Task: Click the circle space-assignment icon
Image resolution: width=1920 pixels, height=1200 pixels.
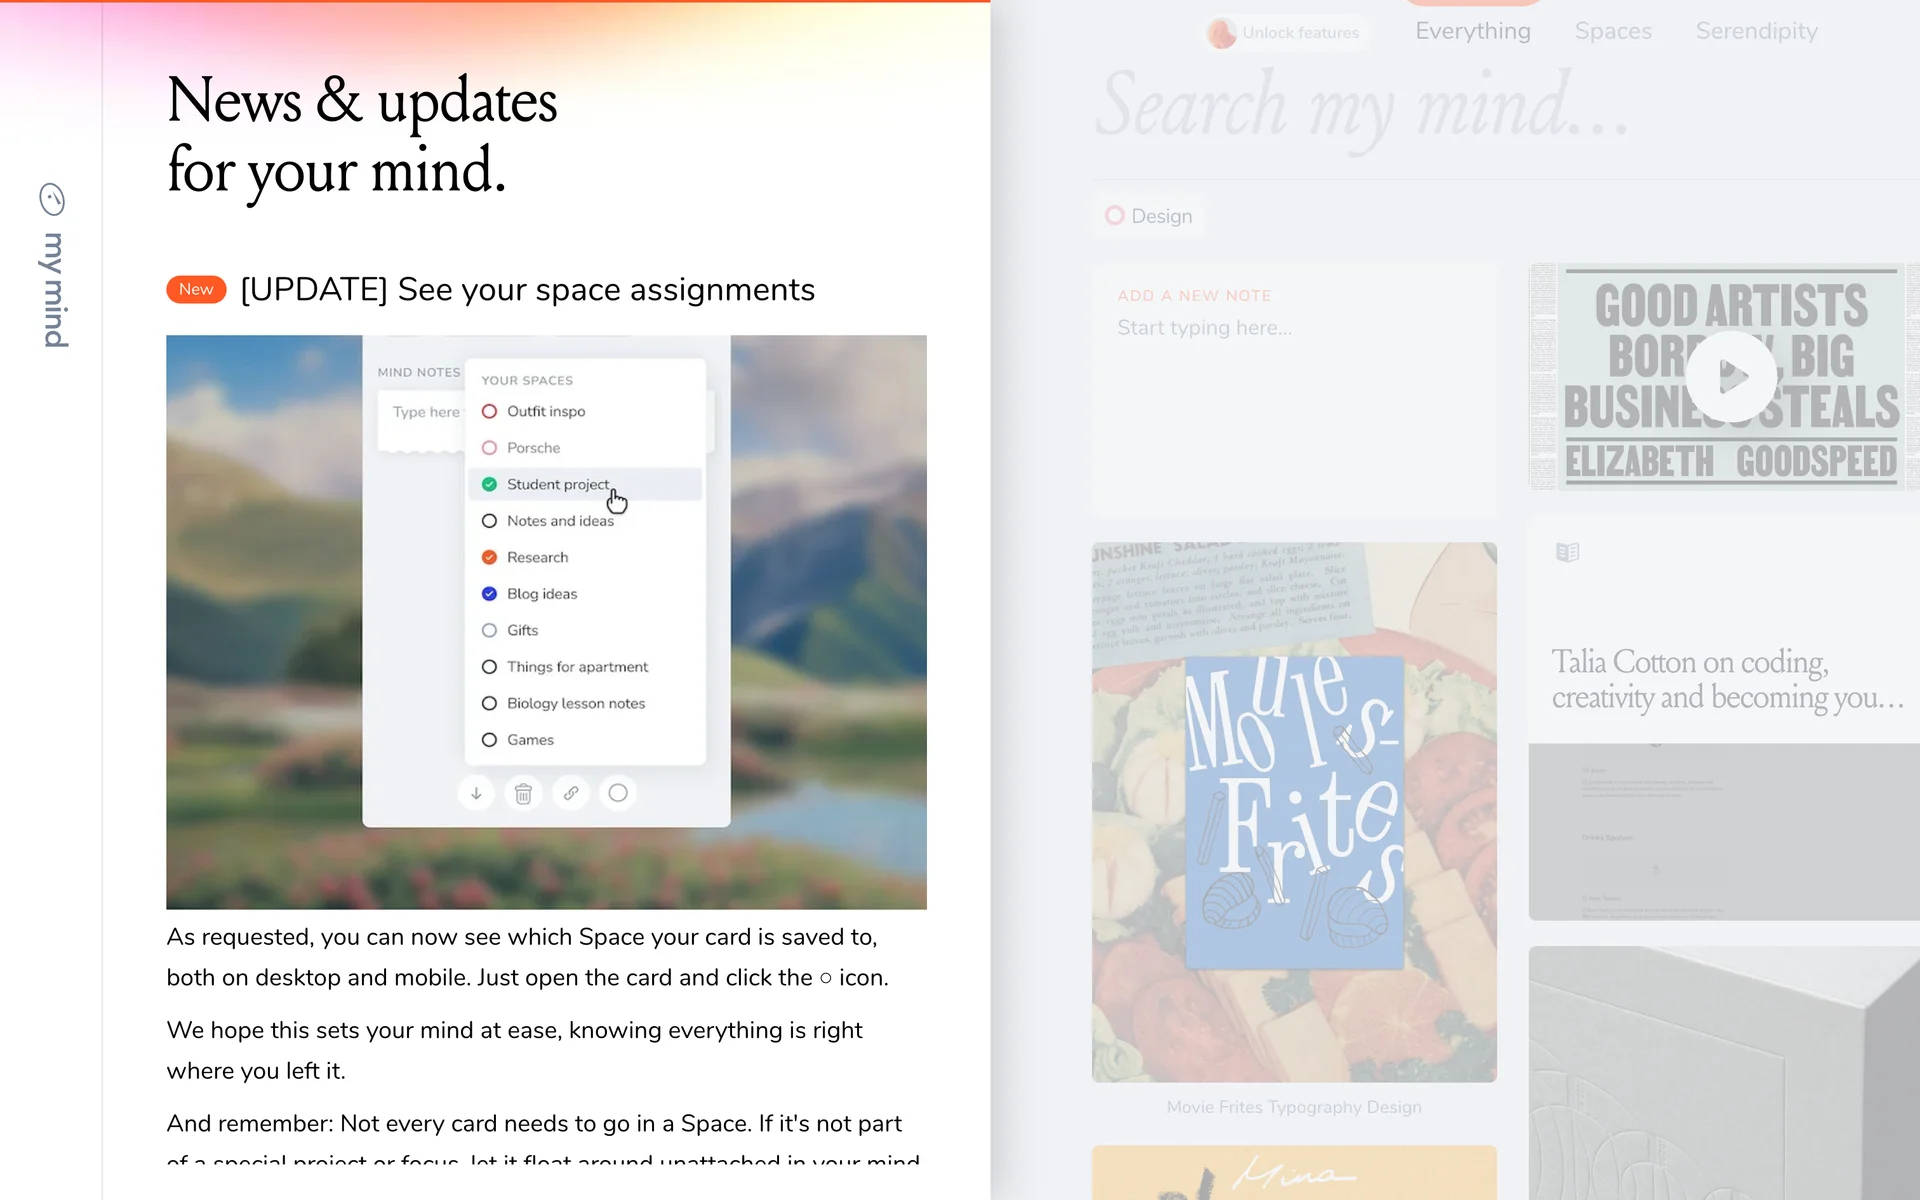Action: point(618,793)
